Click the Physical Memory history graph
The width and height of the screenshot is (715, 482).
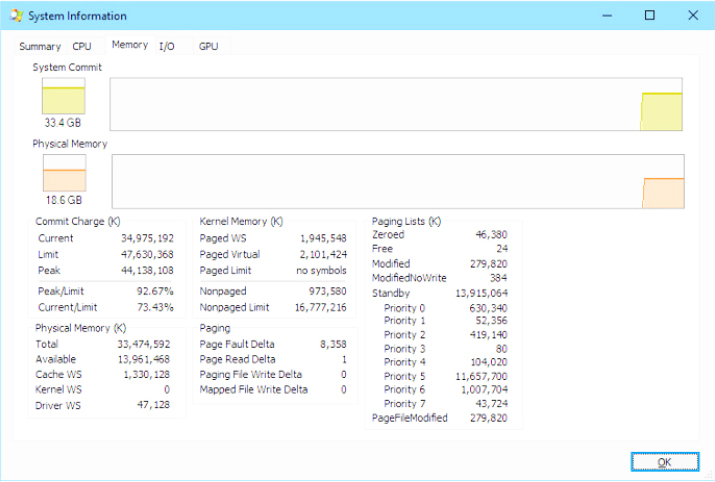pyautogui.click(x=397, y=181)
